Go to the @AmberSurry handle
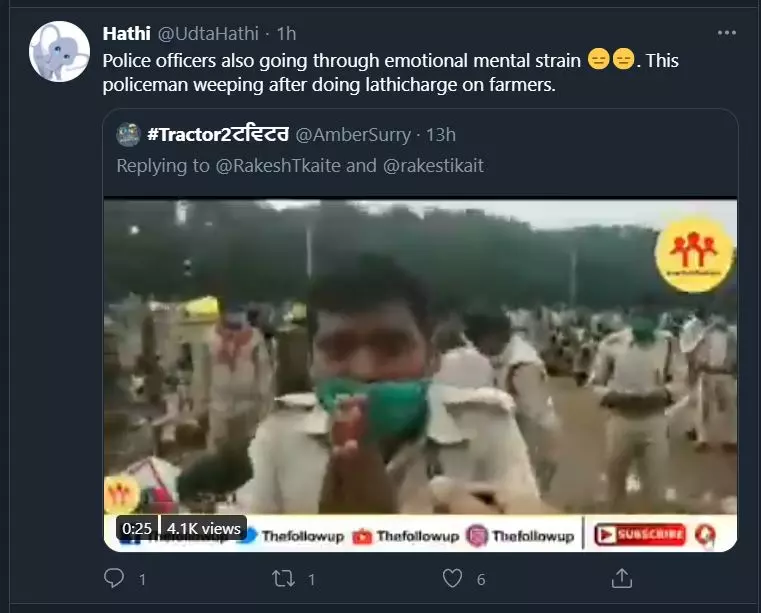 point(347,135)
